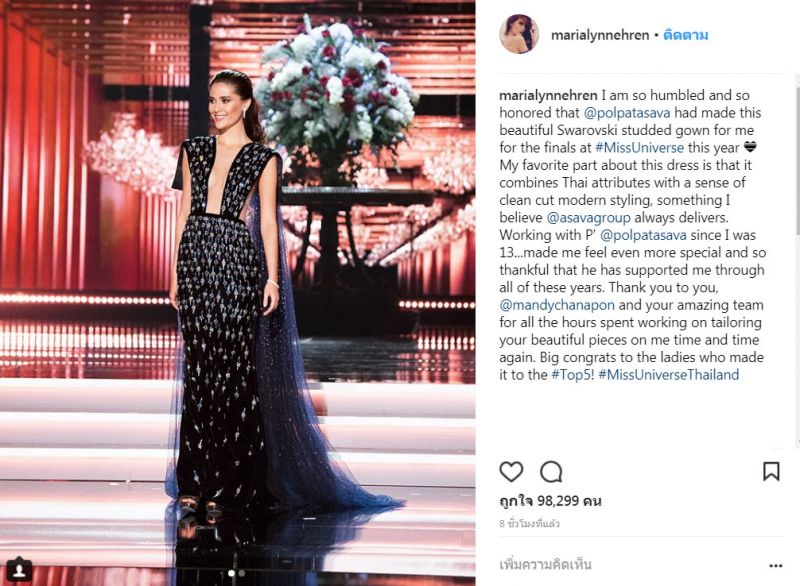
Task: Open bold marialynnehren name in caption
Action: pyautogui.click(x=548, y=95)
